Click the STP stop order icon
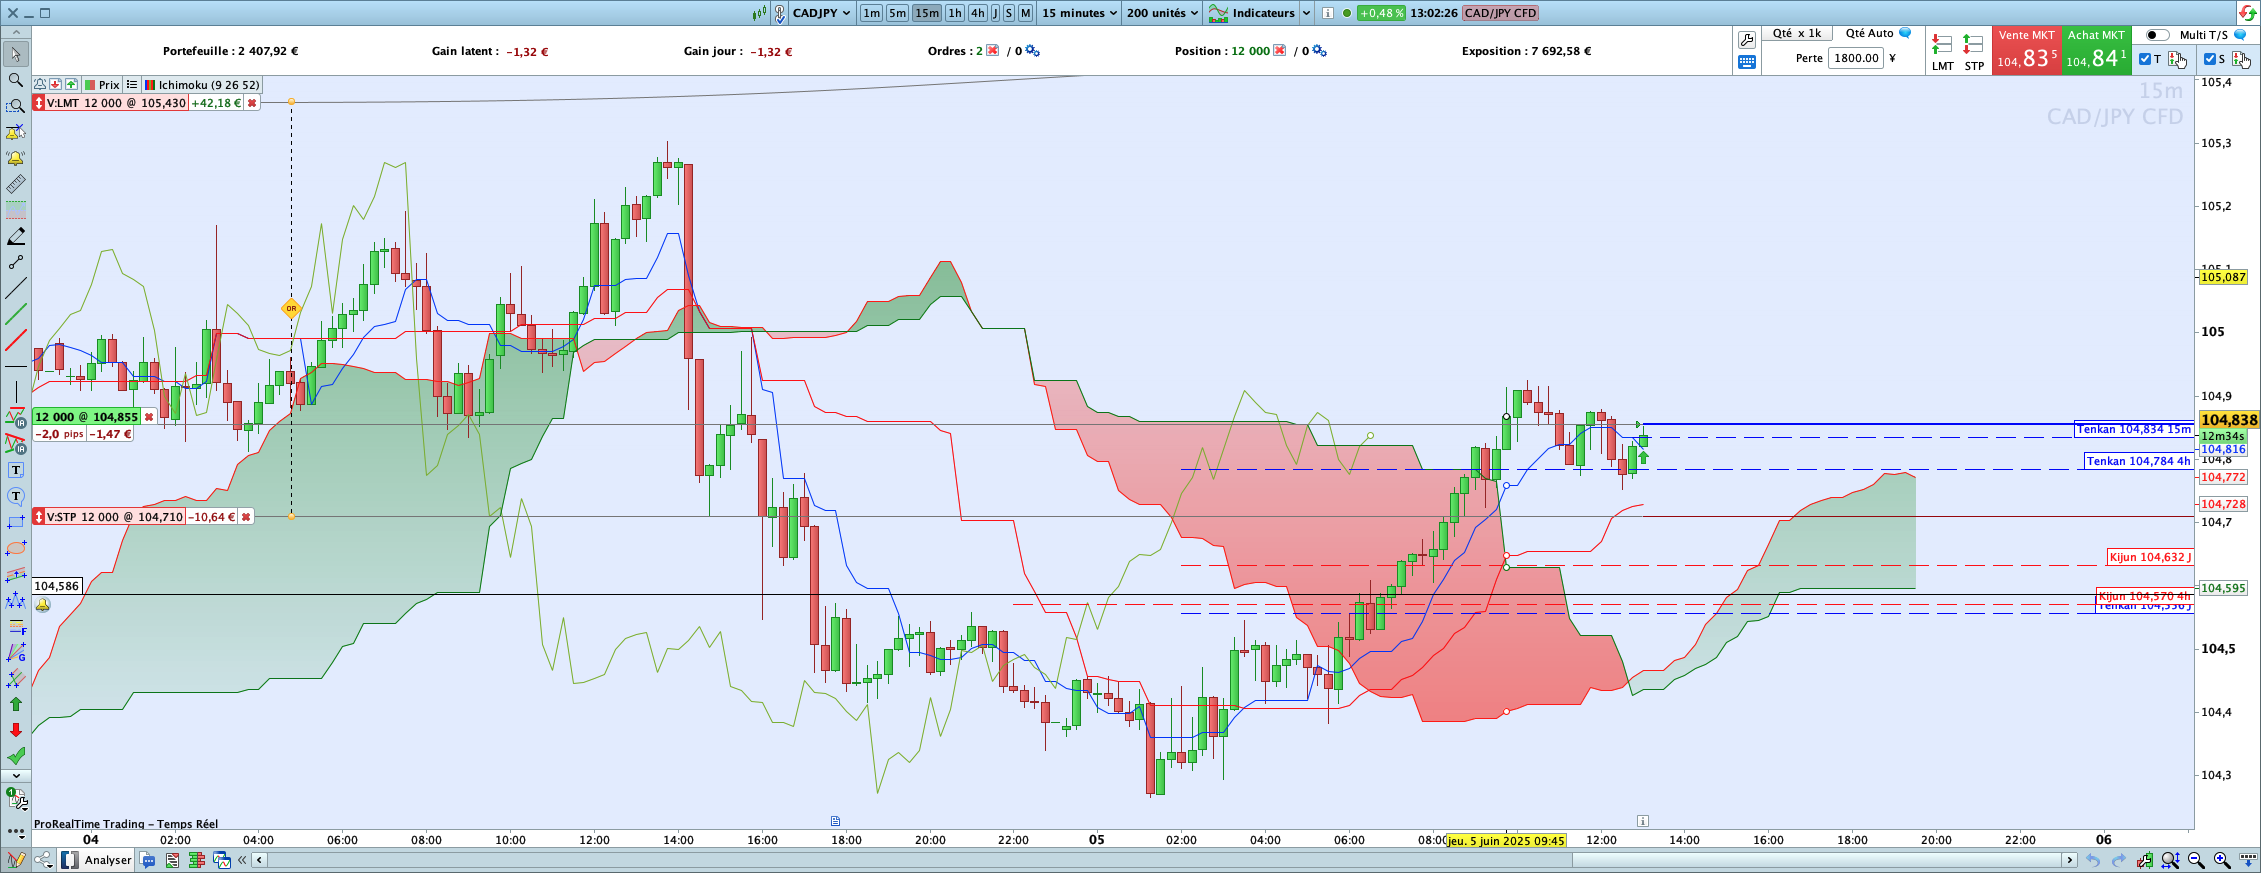This screenshot has width=2261, height=873. pos(1973,52)
